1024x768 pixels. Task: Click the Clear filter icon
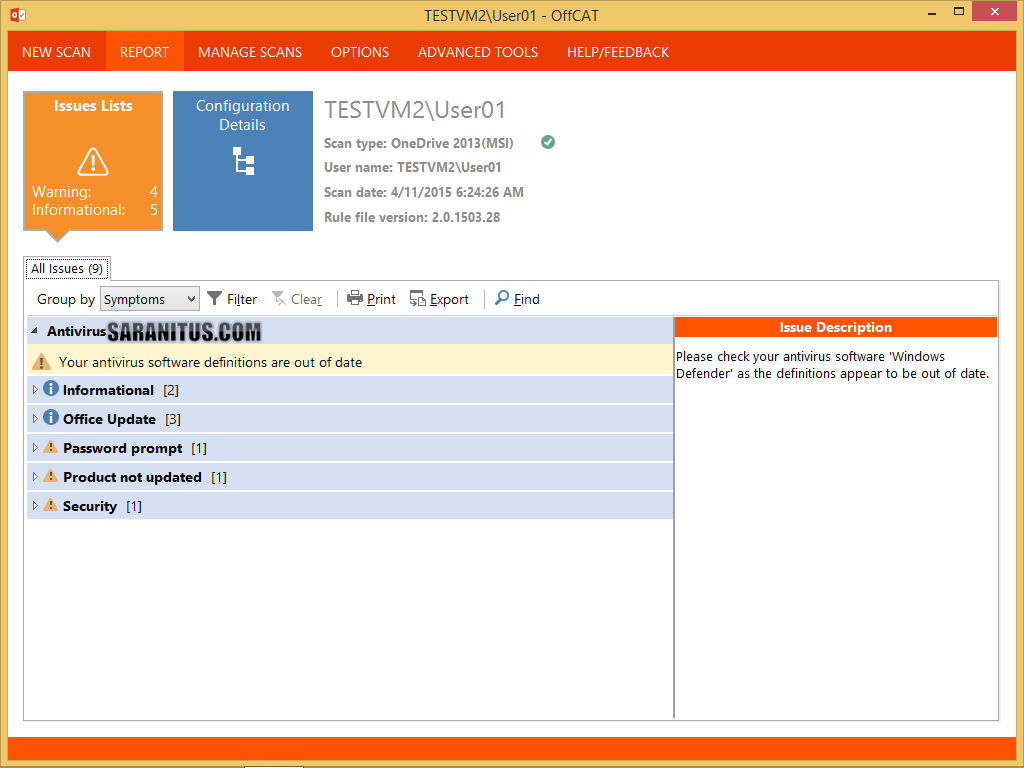coord(279,298)
